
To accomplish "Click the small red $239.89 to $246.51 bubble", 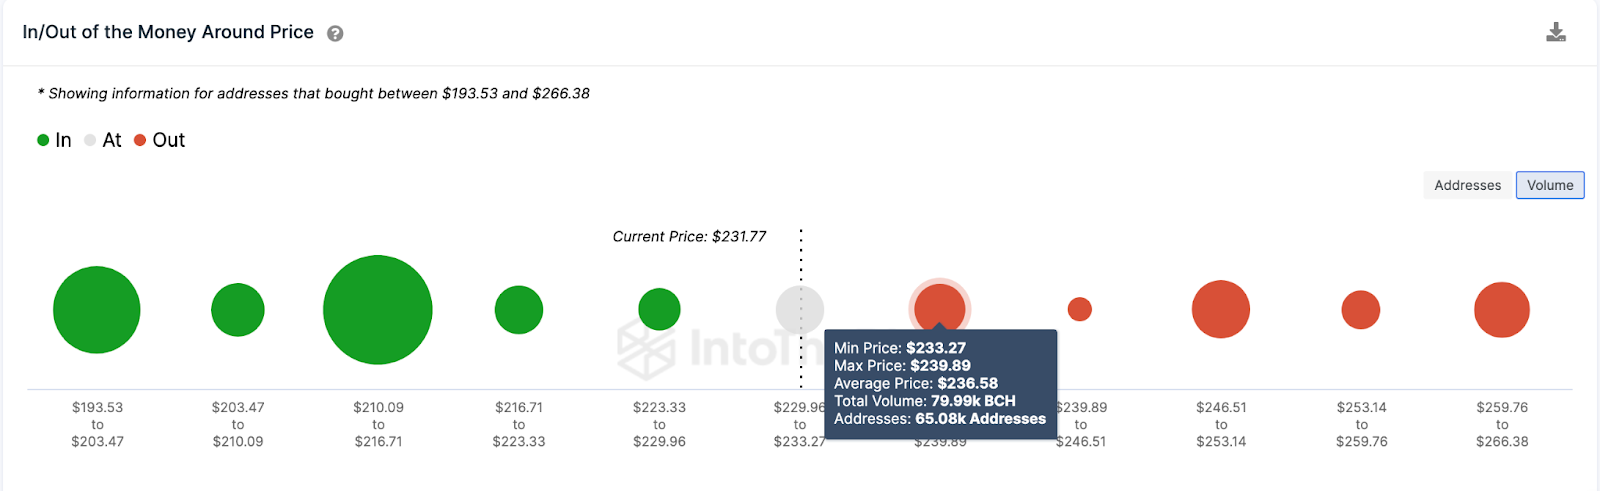I will [1080, 309].
